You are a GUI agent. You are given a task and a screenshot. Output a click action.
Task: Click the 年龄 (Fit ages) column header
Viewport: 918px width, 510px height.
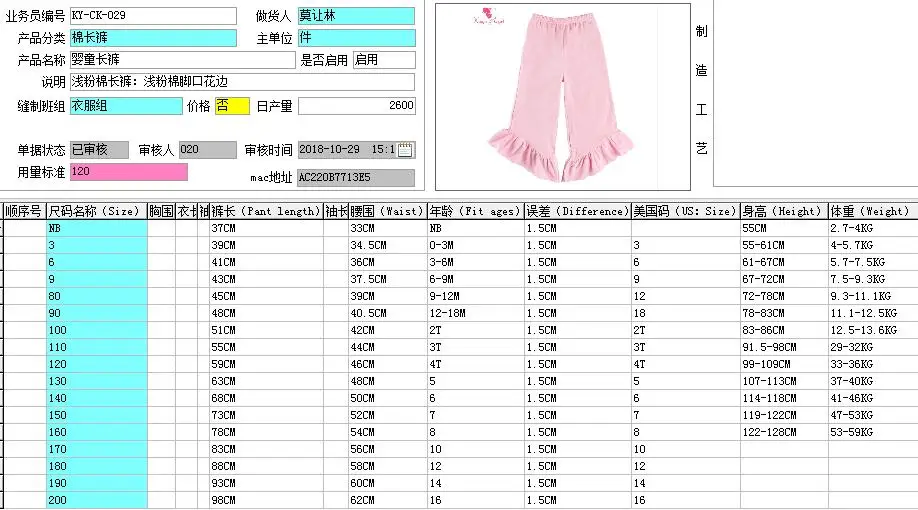tap(475, 211)
